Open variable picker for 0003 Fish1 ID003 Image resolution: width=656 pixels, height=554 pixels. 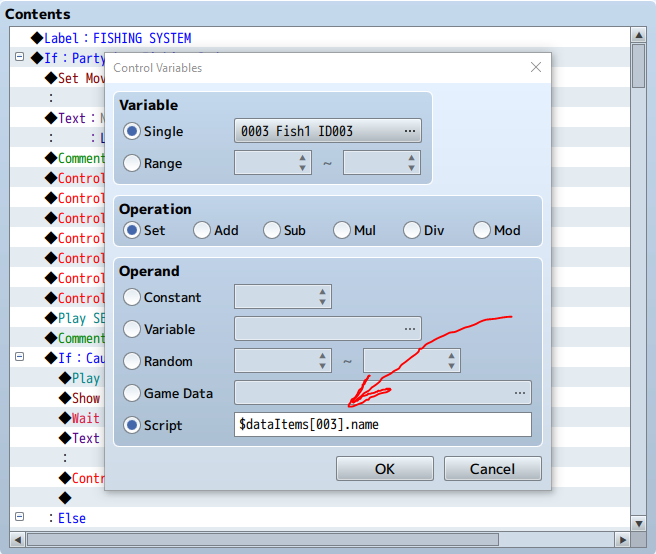[x=328, y=131]
